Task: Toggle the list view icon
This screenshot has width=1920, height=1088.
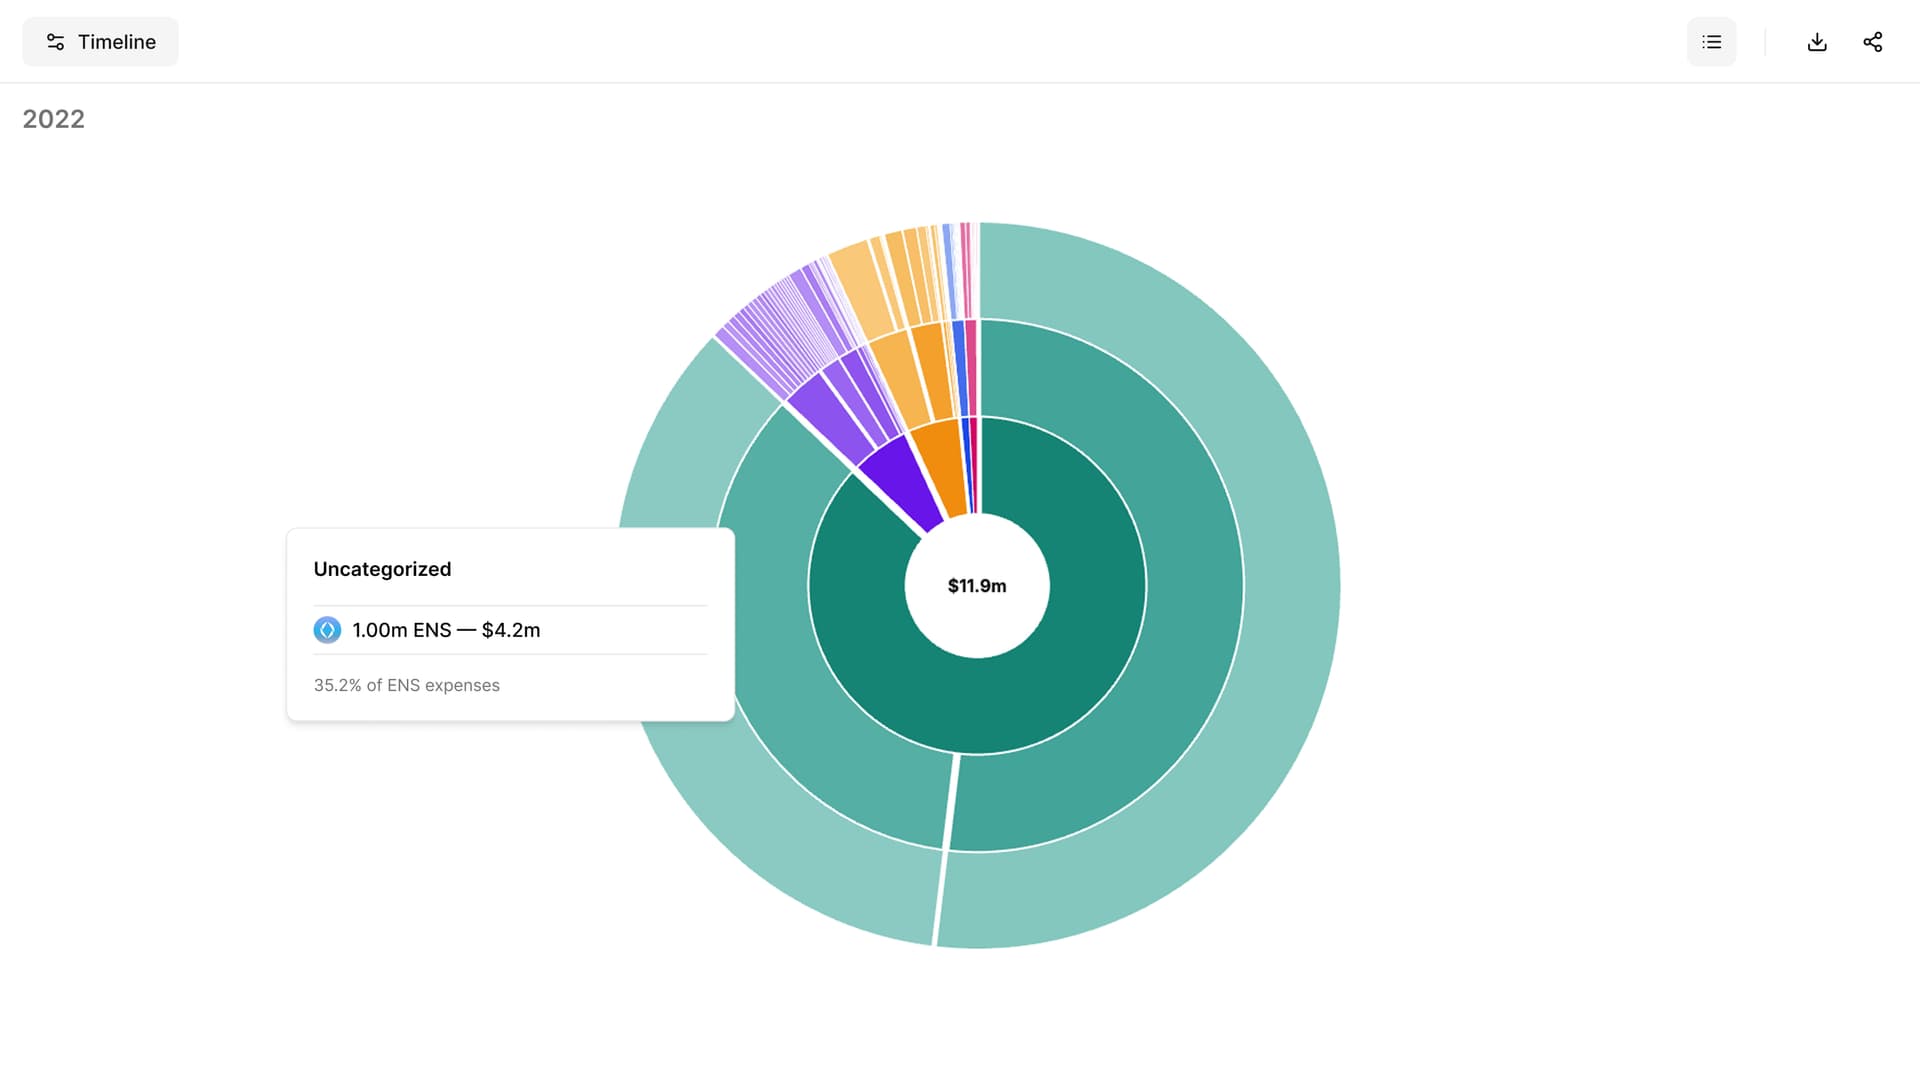Action: pos(1711,42)
